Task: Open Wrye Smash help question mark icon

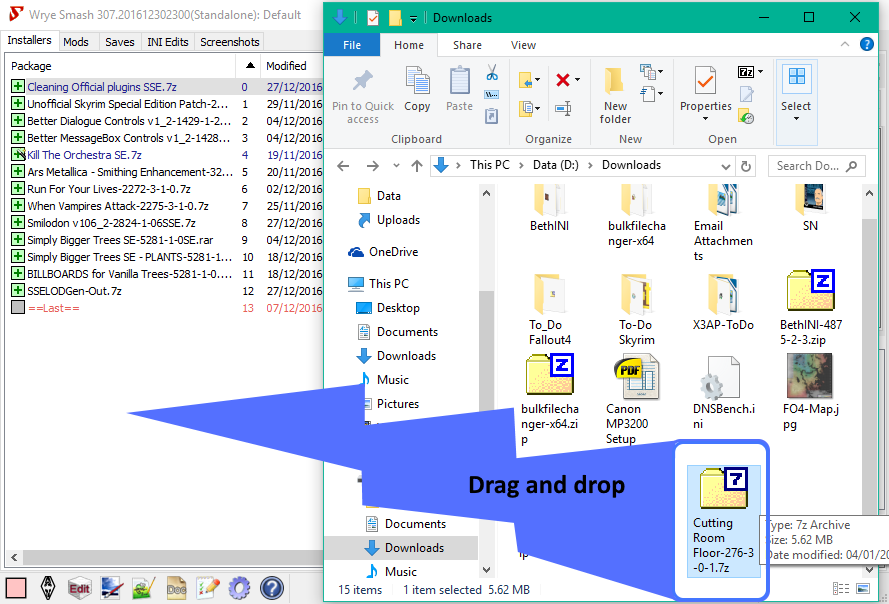Action: coord(271,588)
